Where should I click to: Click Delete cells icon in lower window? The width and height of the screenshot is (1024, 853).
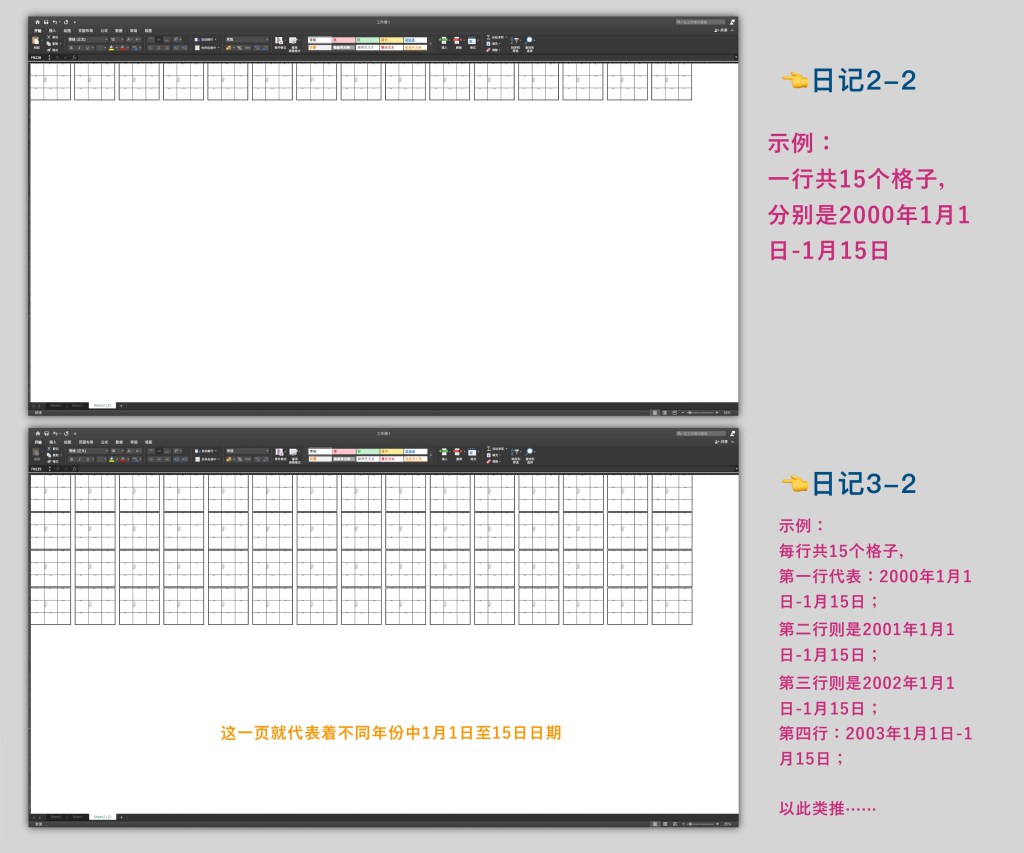457,452
